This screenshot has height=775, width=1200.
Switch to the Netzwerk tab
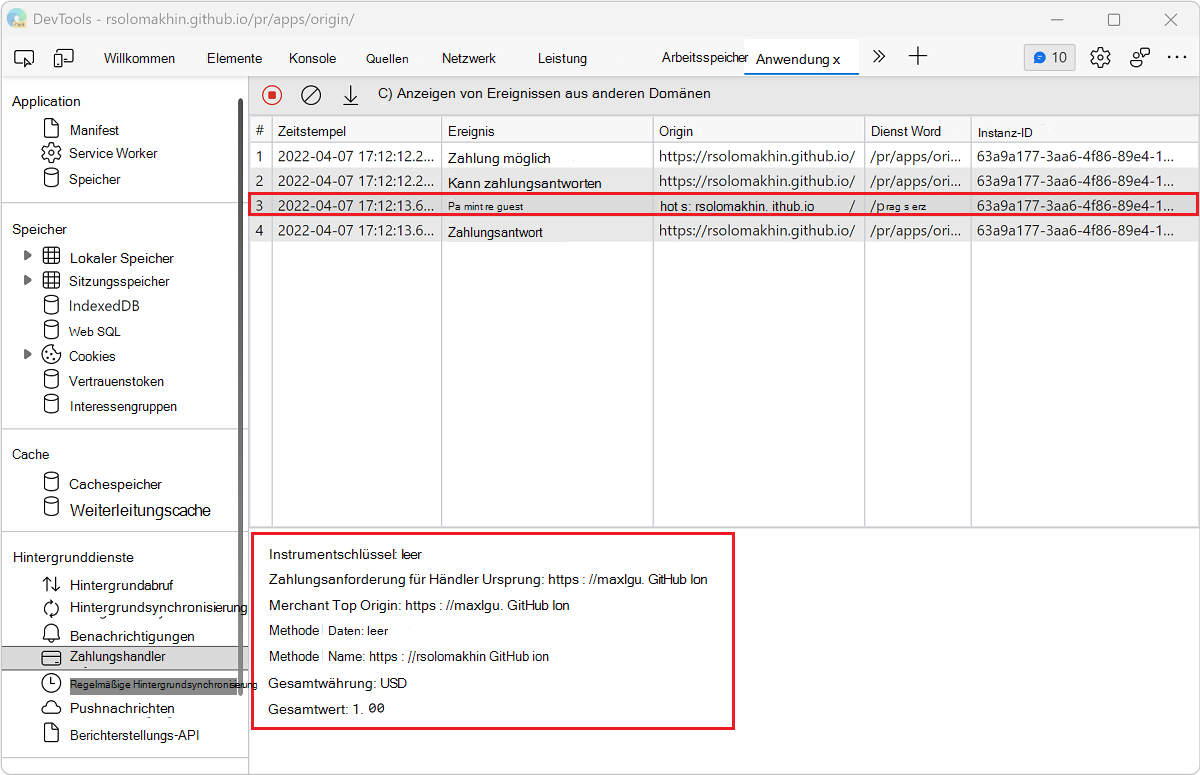point(468,57)
